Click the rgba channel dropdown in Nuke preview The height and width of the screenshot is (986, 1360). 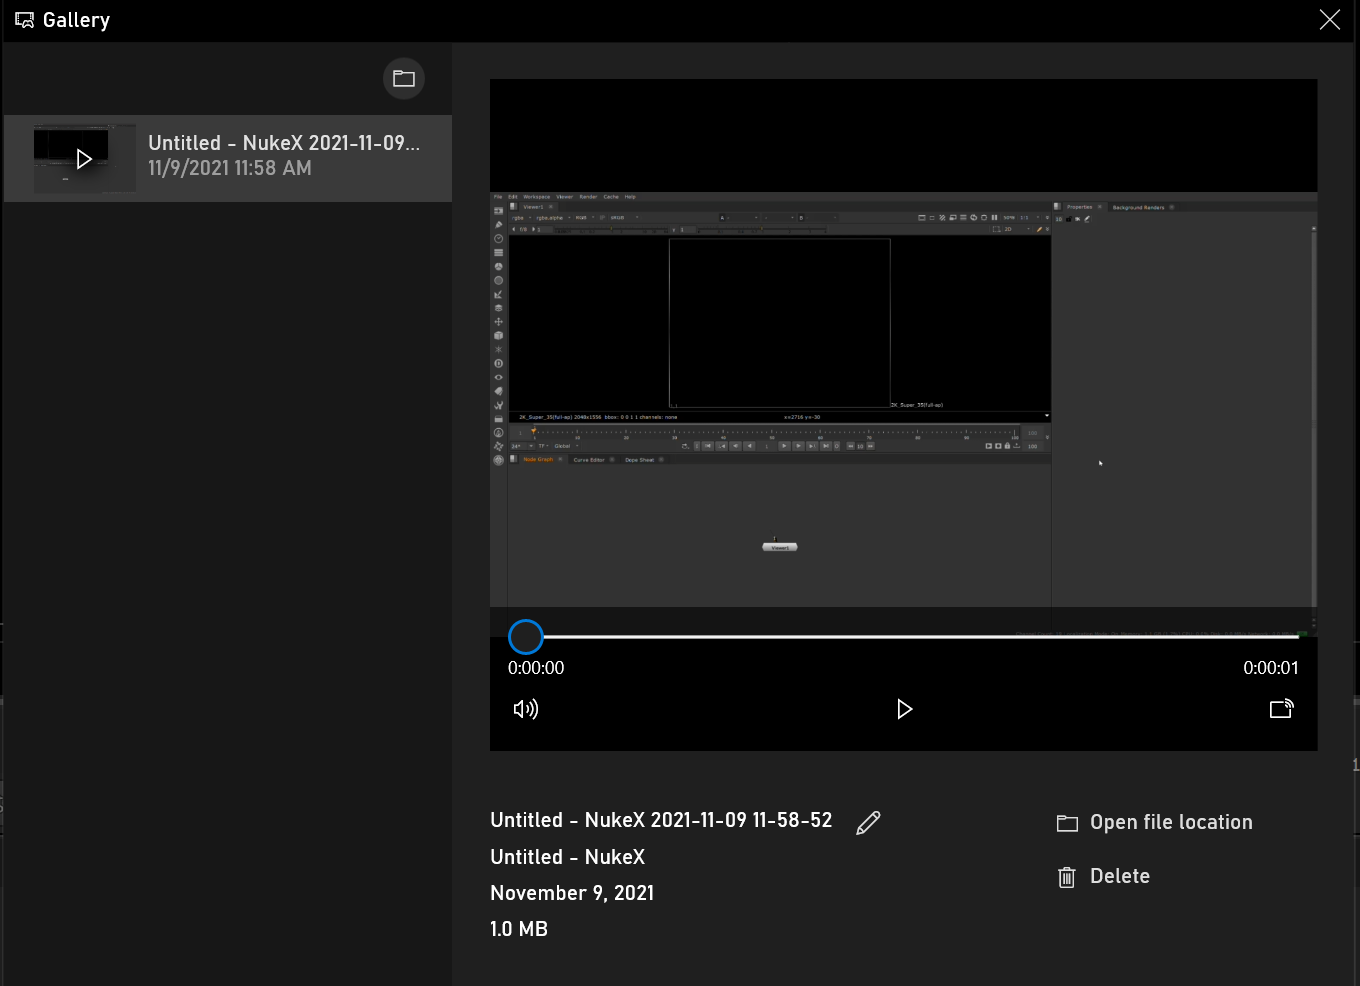pyautogui.click(x=522, y=217)
